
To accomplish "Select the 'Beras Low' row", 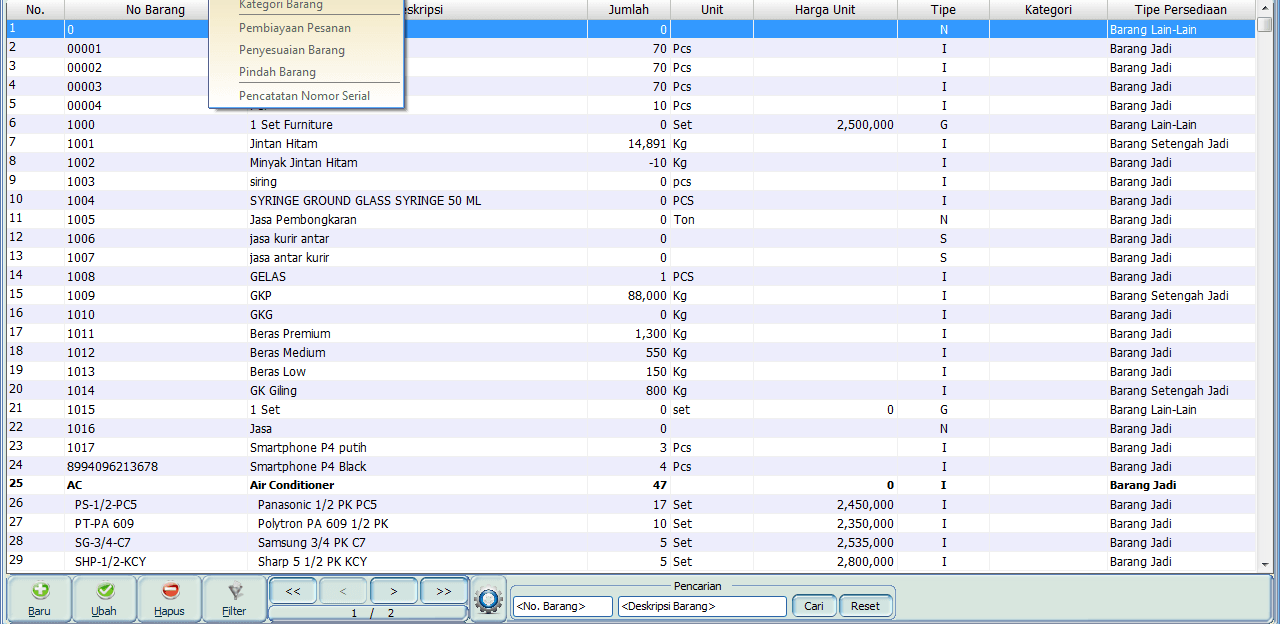I will (631, 372).
